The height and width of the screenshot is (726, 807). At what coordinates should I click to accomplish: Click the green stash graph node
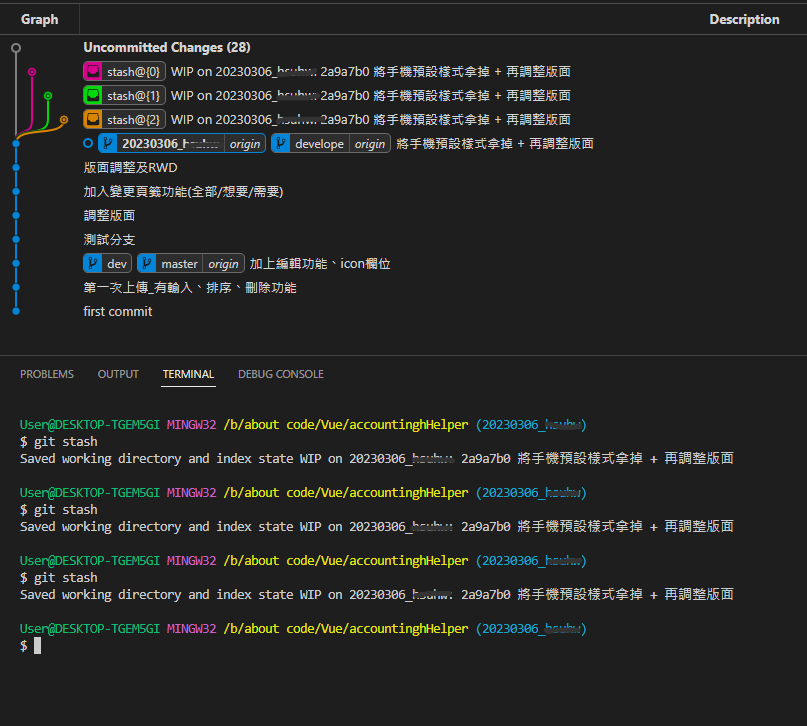click(x=48, y=96)
